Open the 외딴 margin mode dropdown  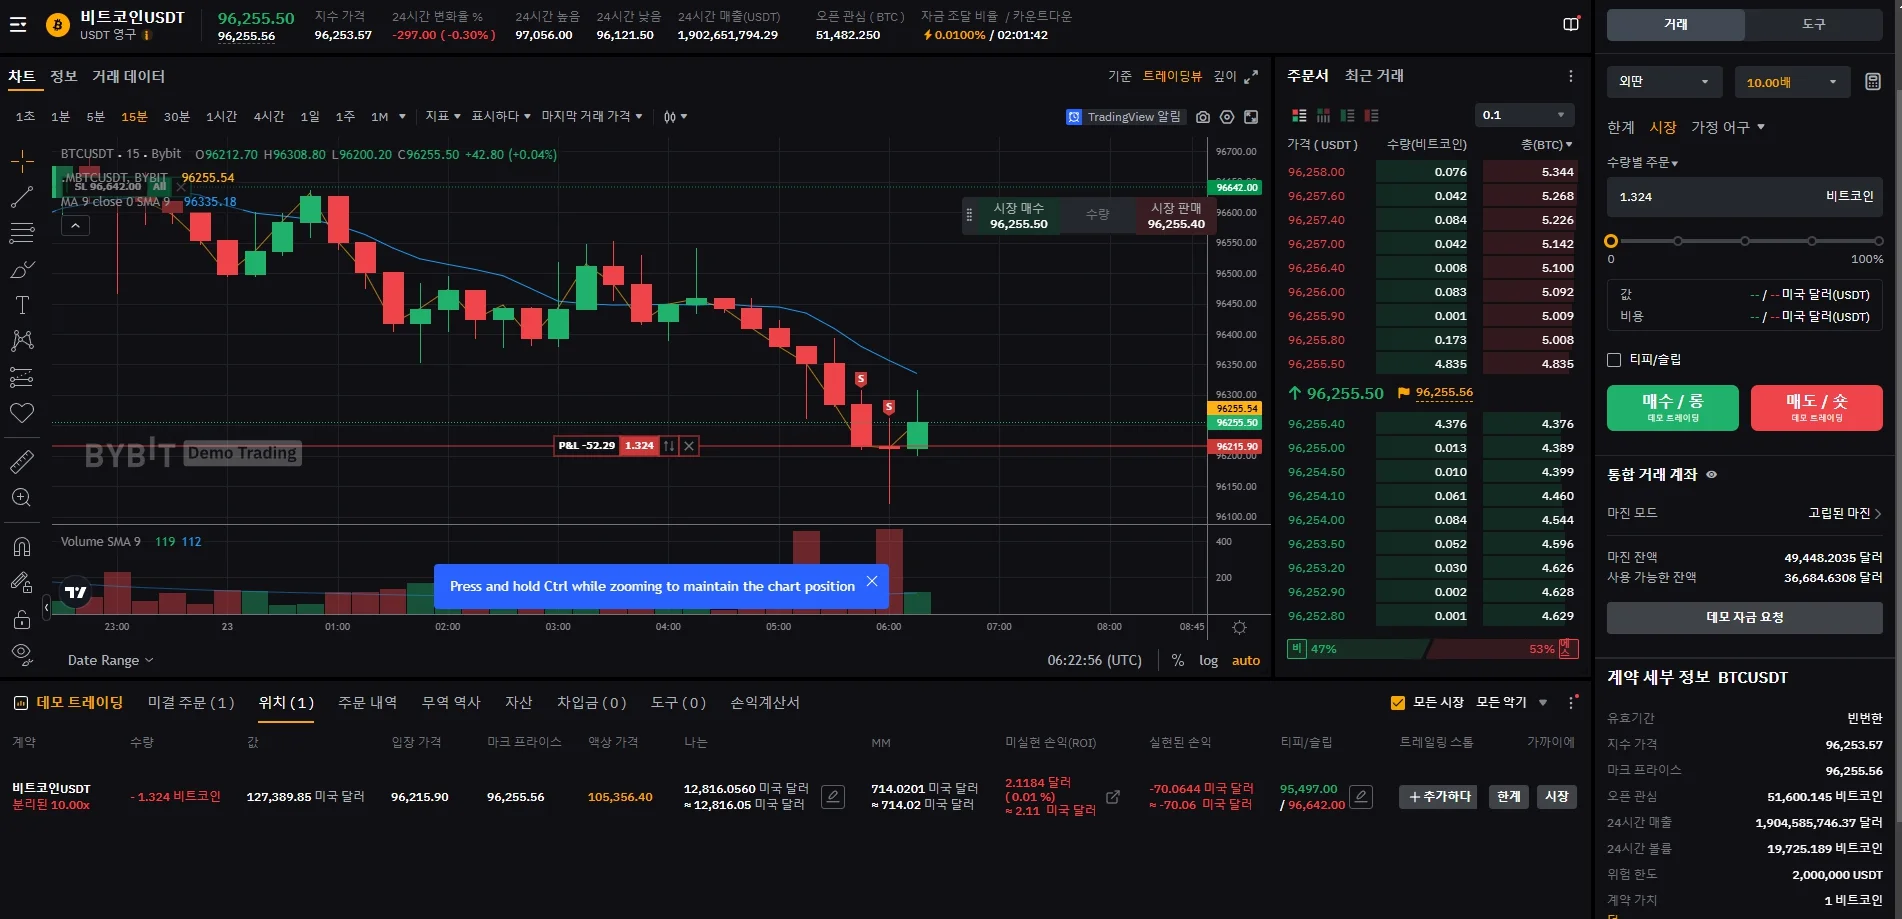1664,82
